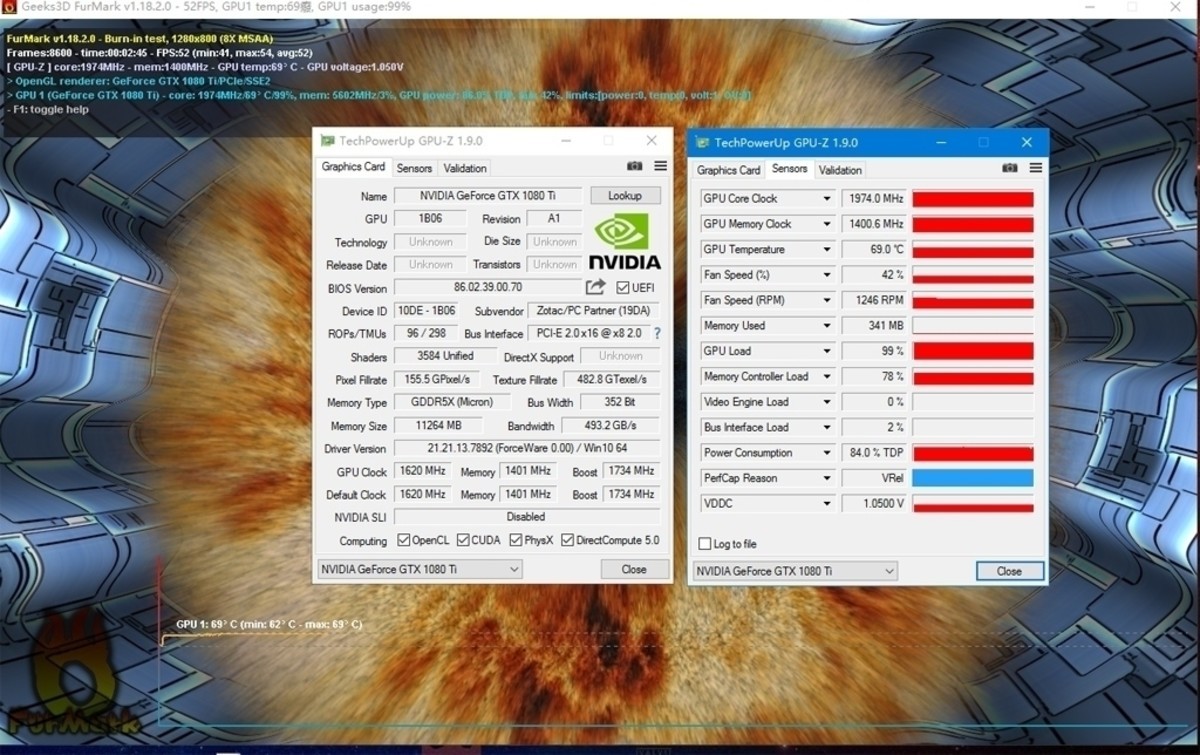Toggle the DirectCompute 5.0 checkbox
Image resolution: width=1200 pixels, height=755 pixels.
point(567,540)
